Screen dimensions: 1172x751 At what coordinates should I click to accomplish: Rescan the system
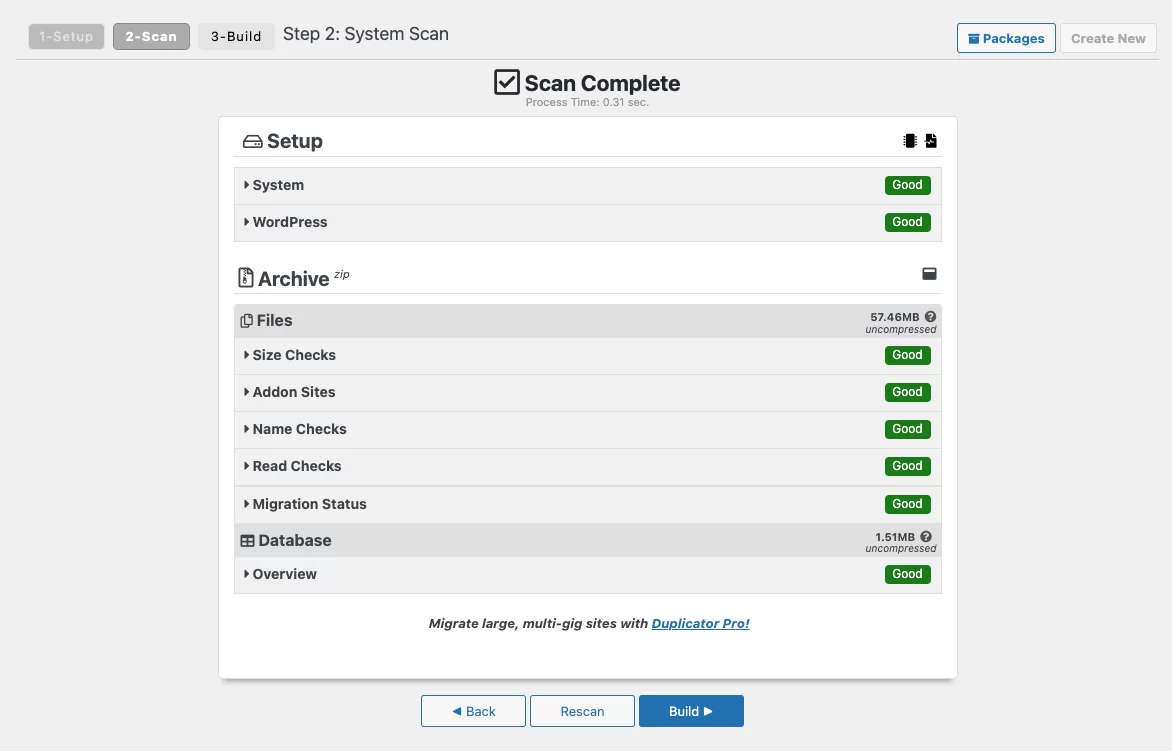tap(582, 711)
